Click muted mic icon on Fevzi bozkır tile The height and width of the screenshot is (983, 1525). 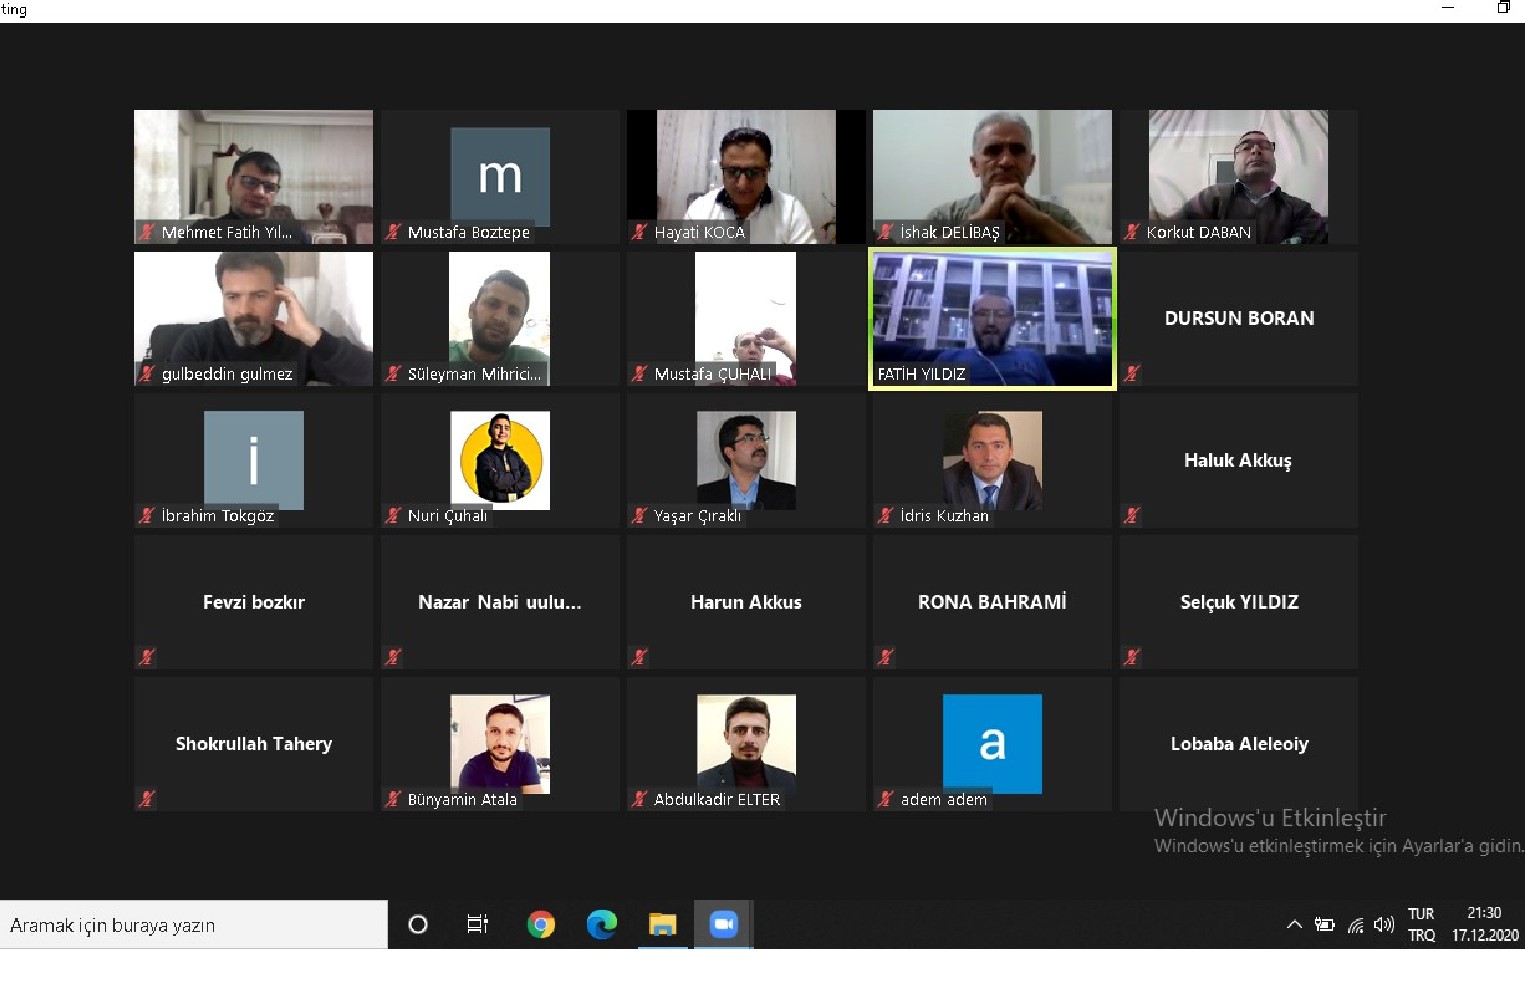(x=147, y=657)
